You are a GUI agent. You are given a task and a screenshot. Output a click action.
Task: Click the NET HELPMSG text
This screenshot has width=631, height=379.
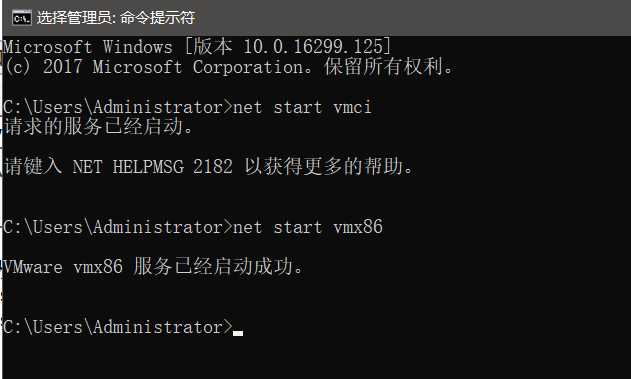[x=128, y=167]
